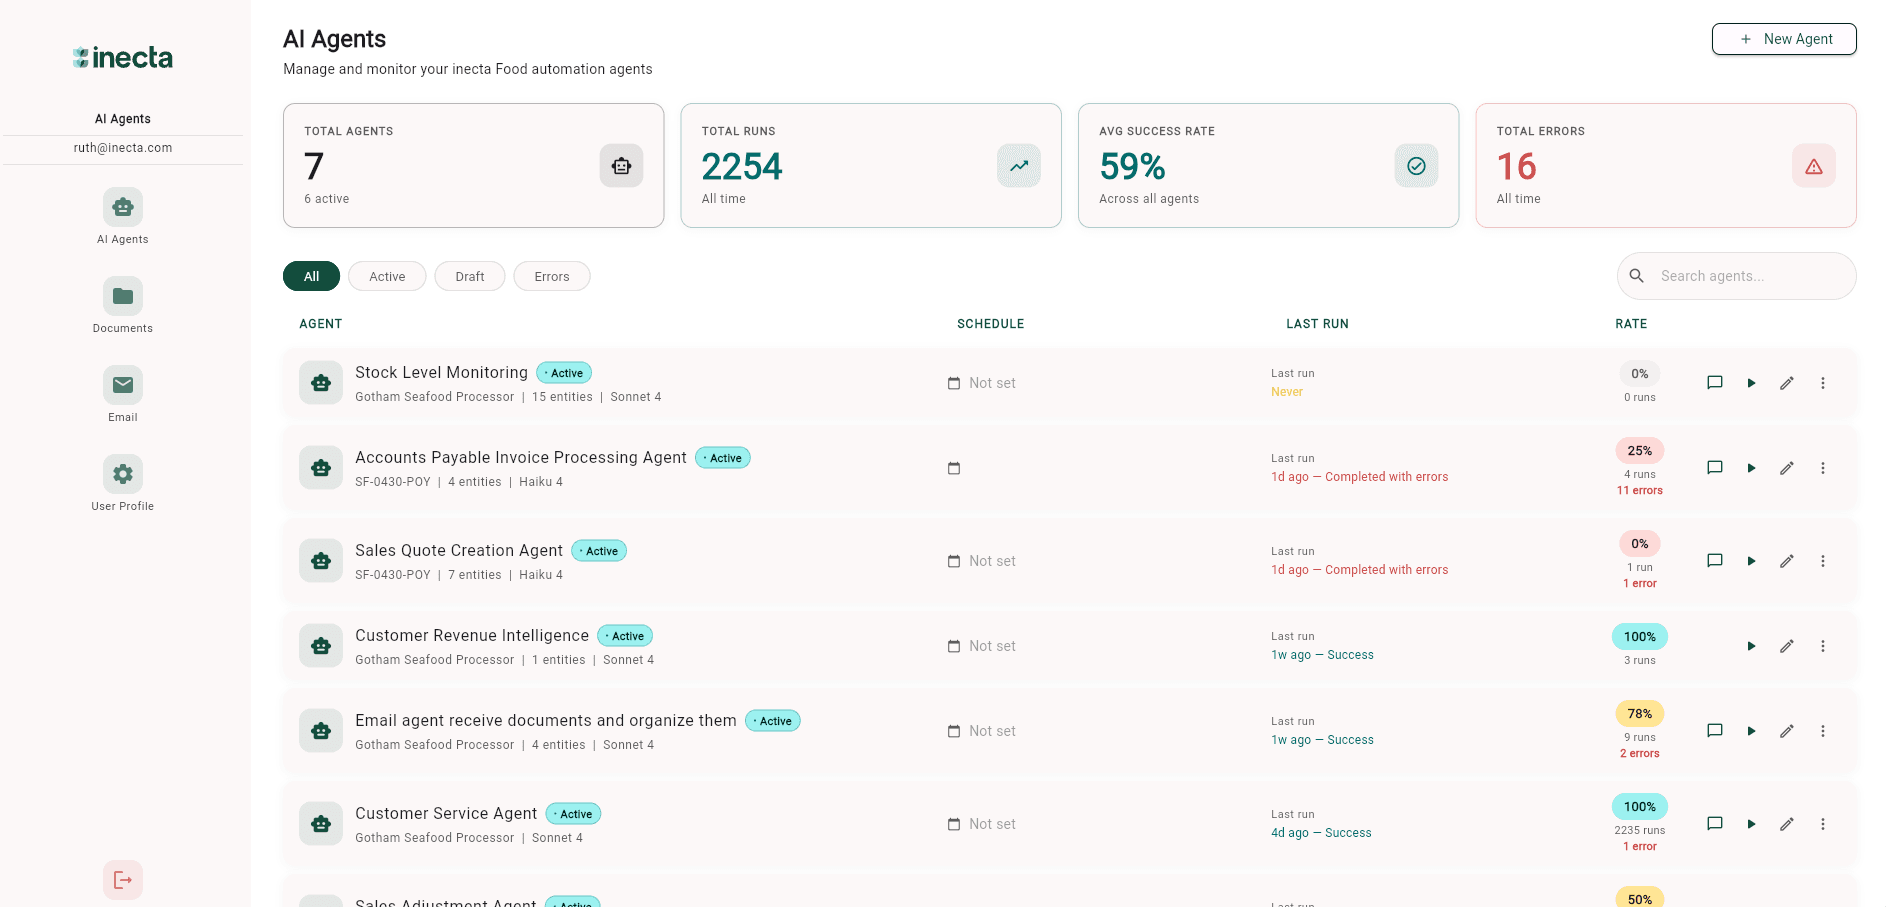
Task: Open more options for Stock Level Monitoring
Action: coord(1823,383)
